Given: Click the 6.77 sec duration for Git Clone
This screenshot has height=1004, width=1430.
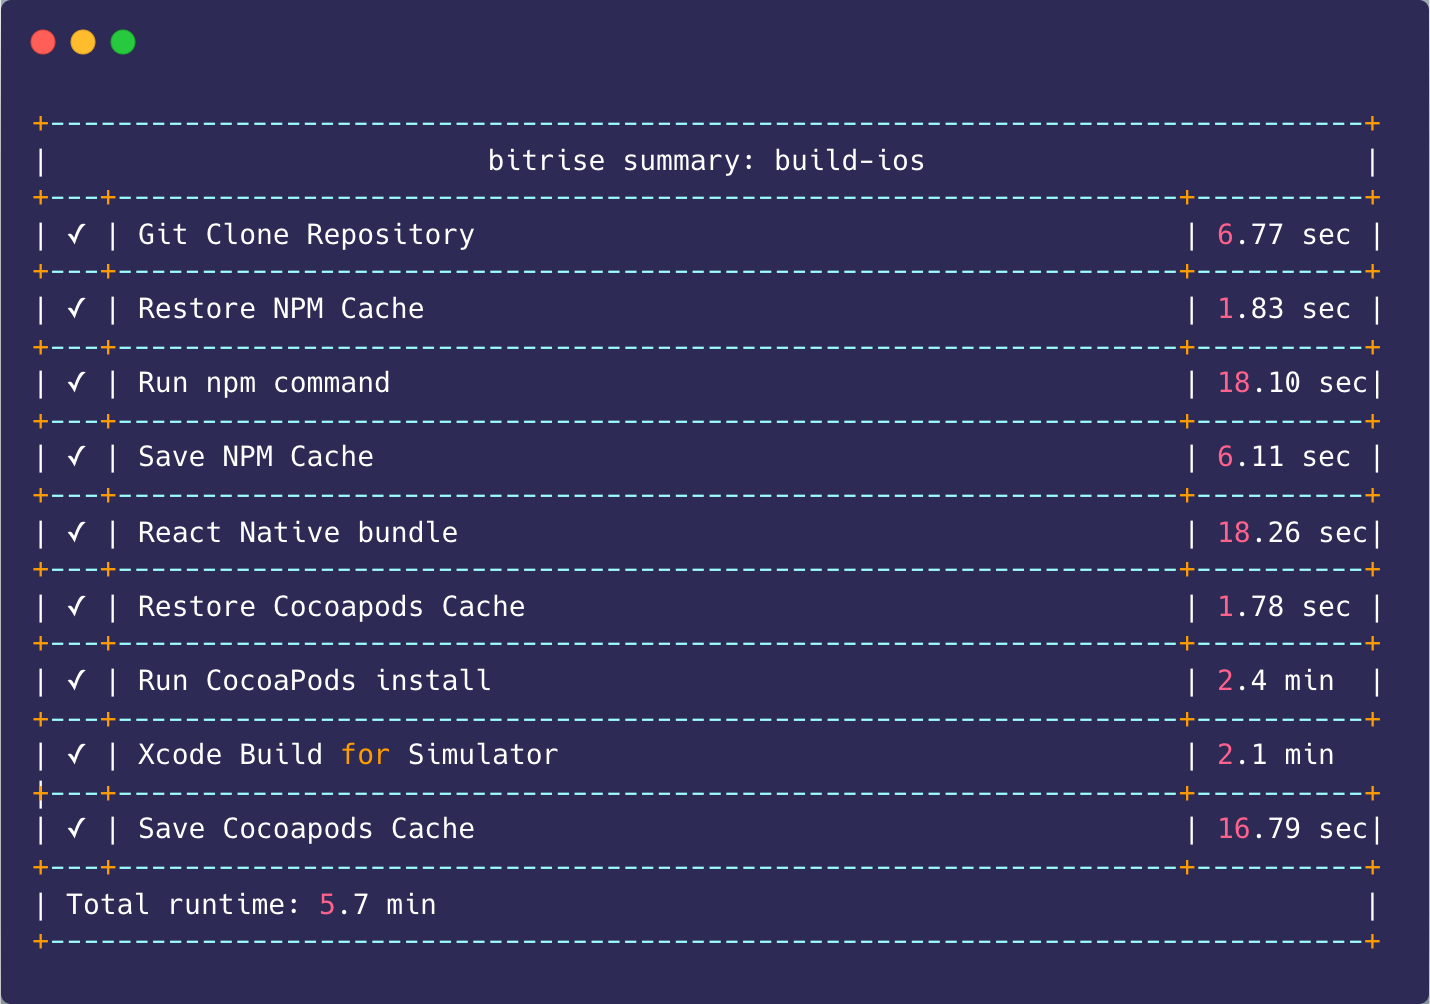Looking at the screenshot, I should pos(1283,234).
